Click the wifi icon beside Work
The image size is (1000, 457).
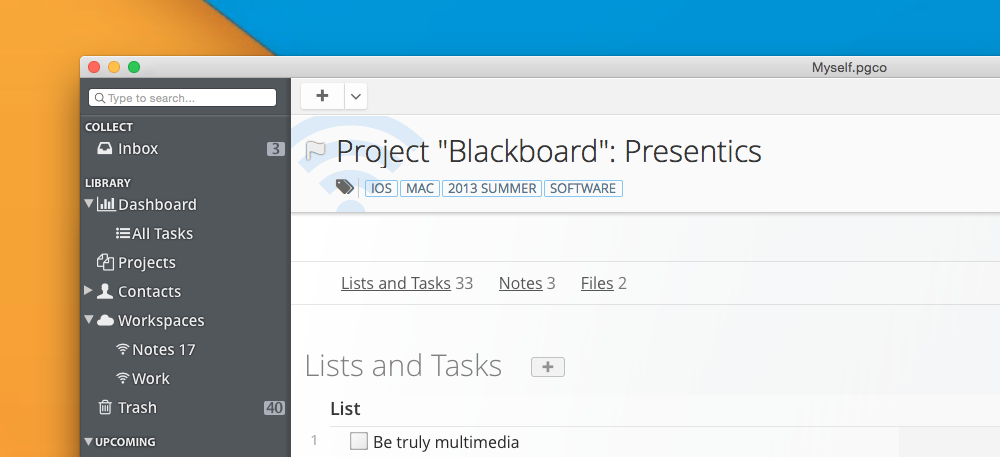pos(123,379)
